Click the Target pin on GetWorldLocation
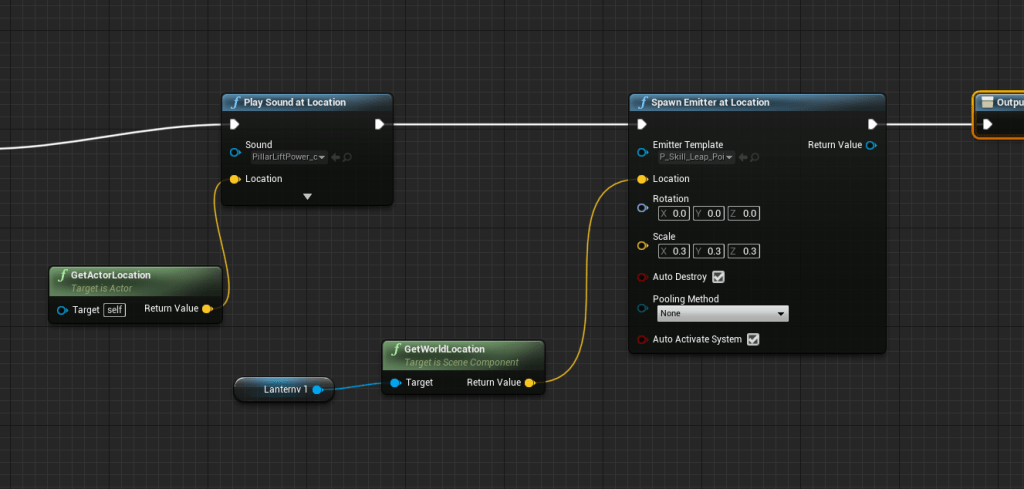1024x489 pixels. pyautogui.click(x=396, y=383)
